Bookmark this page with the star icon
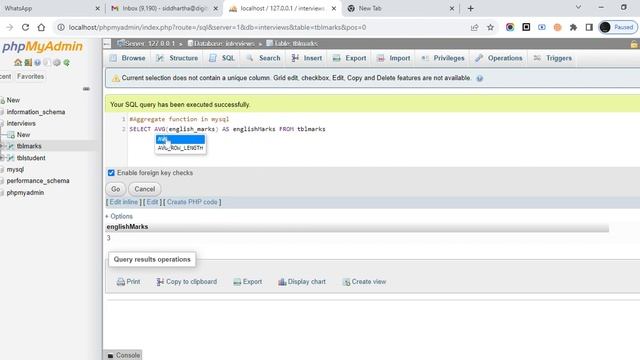This screenshot has width=640, height=360. [490, 27]
